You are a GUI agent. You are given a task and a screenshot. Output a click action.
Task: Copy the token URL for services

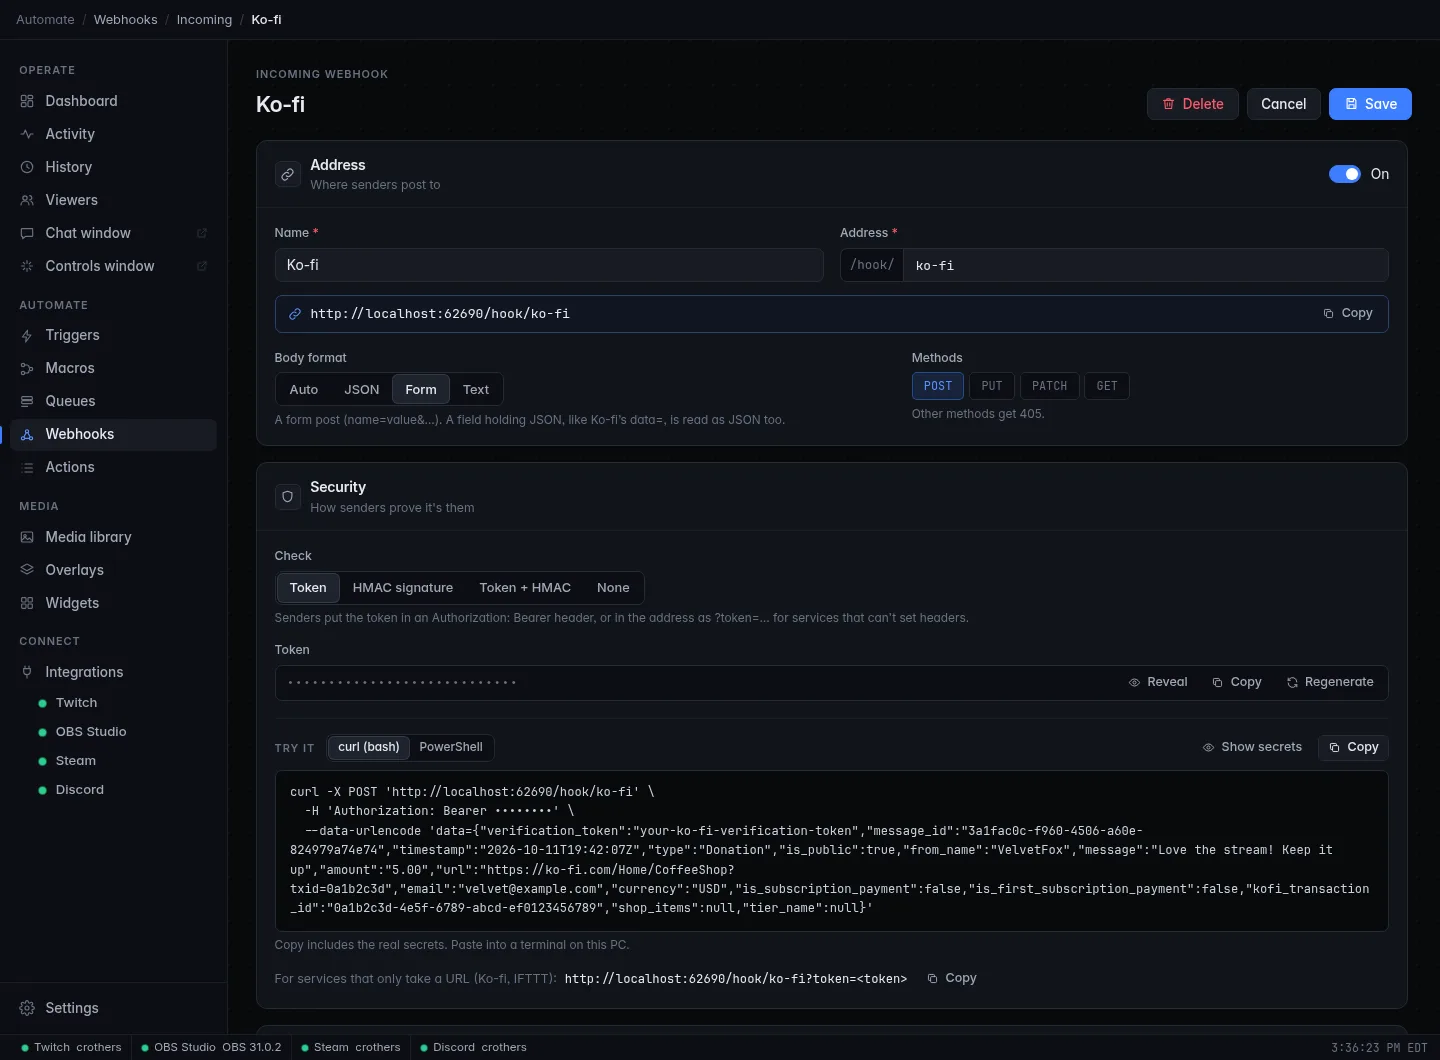tap(951, 978)
